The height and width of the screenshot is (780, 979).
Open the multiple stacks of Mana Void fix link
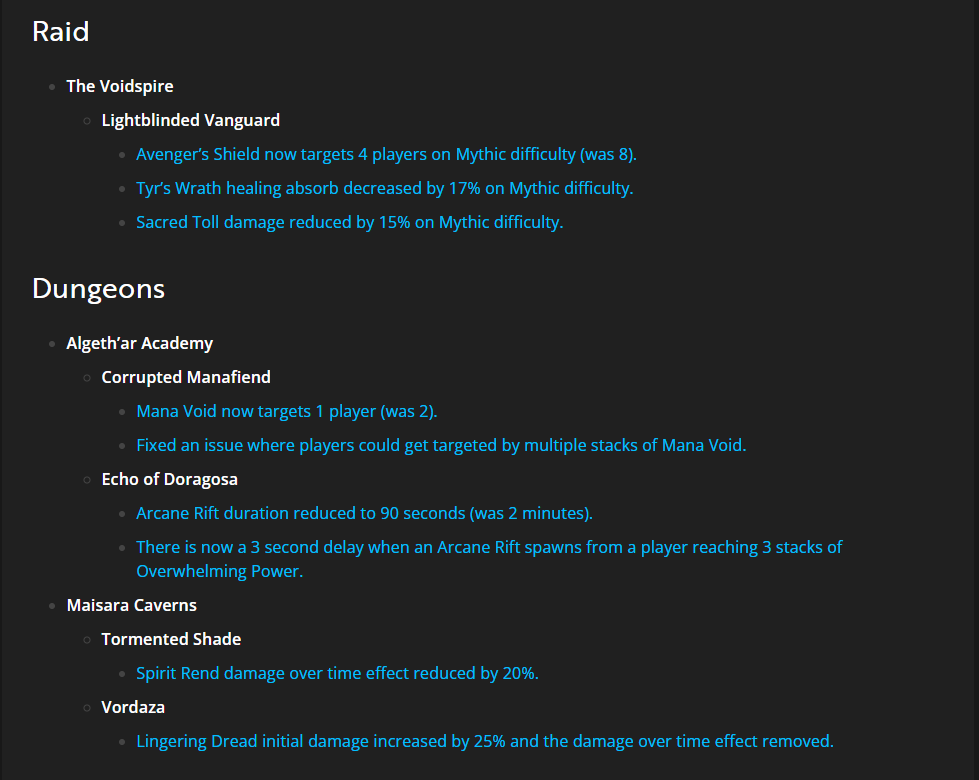pyautogui.click(x=441, y=445)
